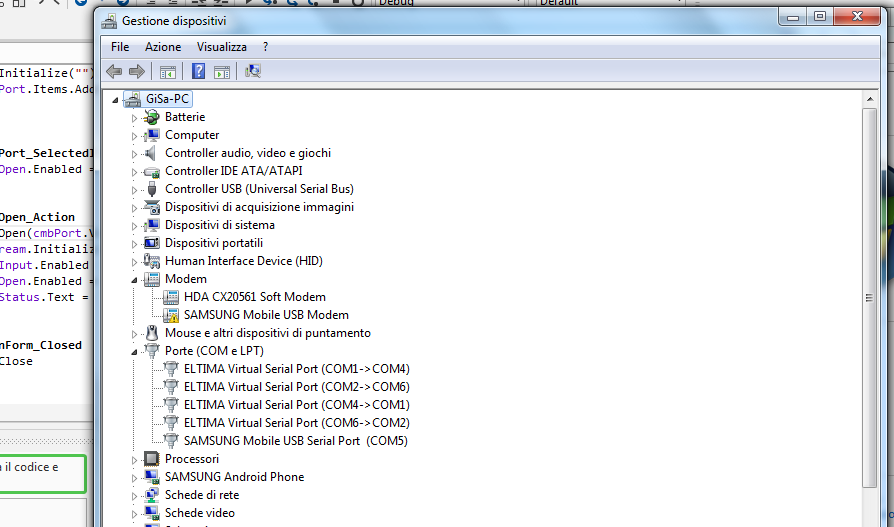894x527 pixels.
Task: Collapse the GiSa-PC root node
Action: pos(115,100)
